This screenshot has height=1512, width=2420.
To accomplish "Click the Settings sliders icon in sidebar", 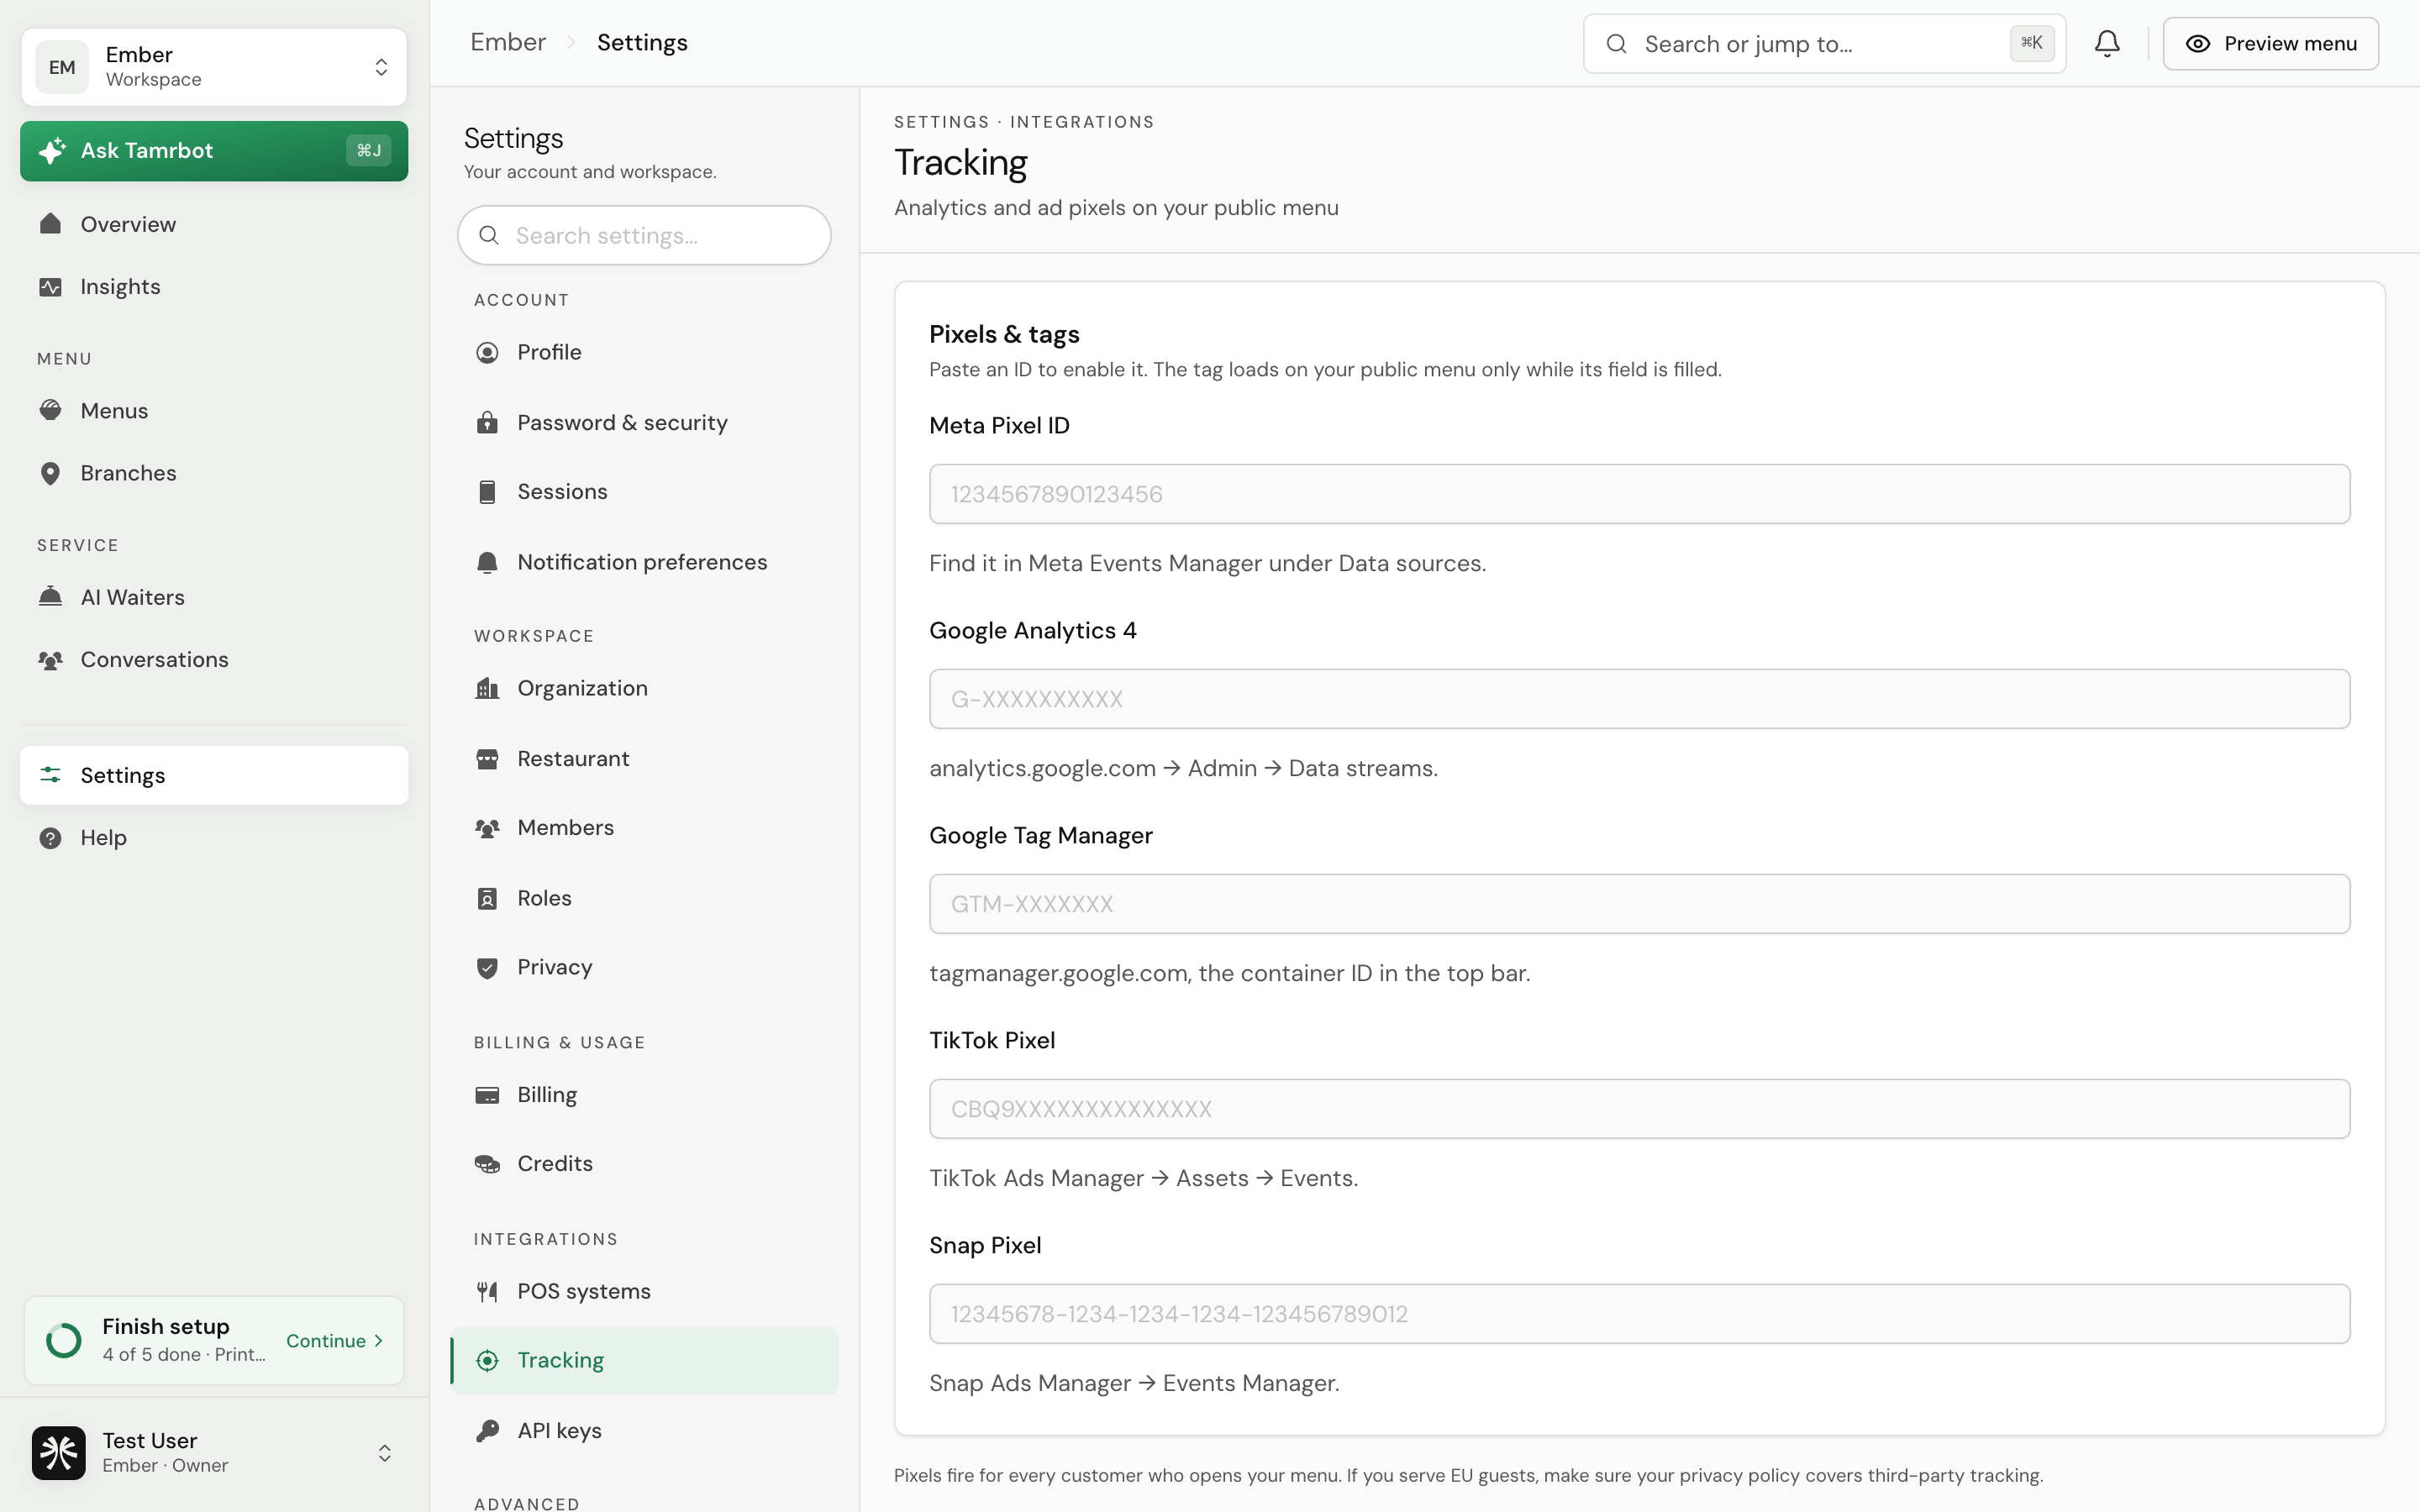I will [x=50, y=775].
